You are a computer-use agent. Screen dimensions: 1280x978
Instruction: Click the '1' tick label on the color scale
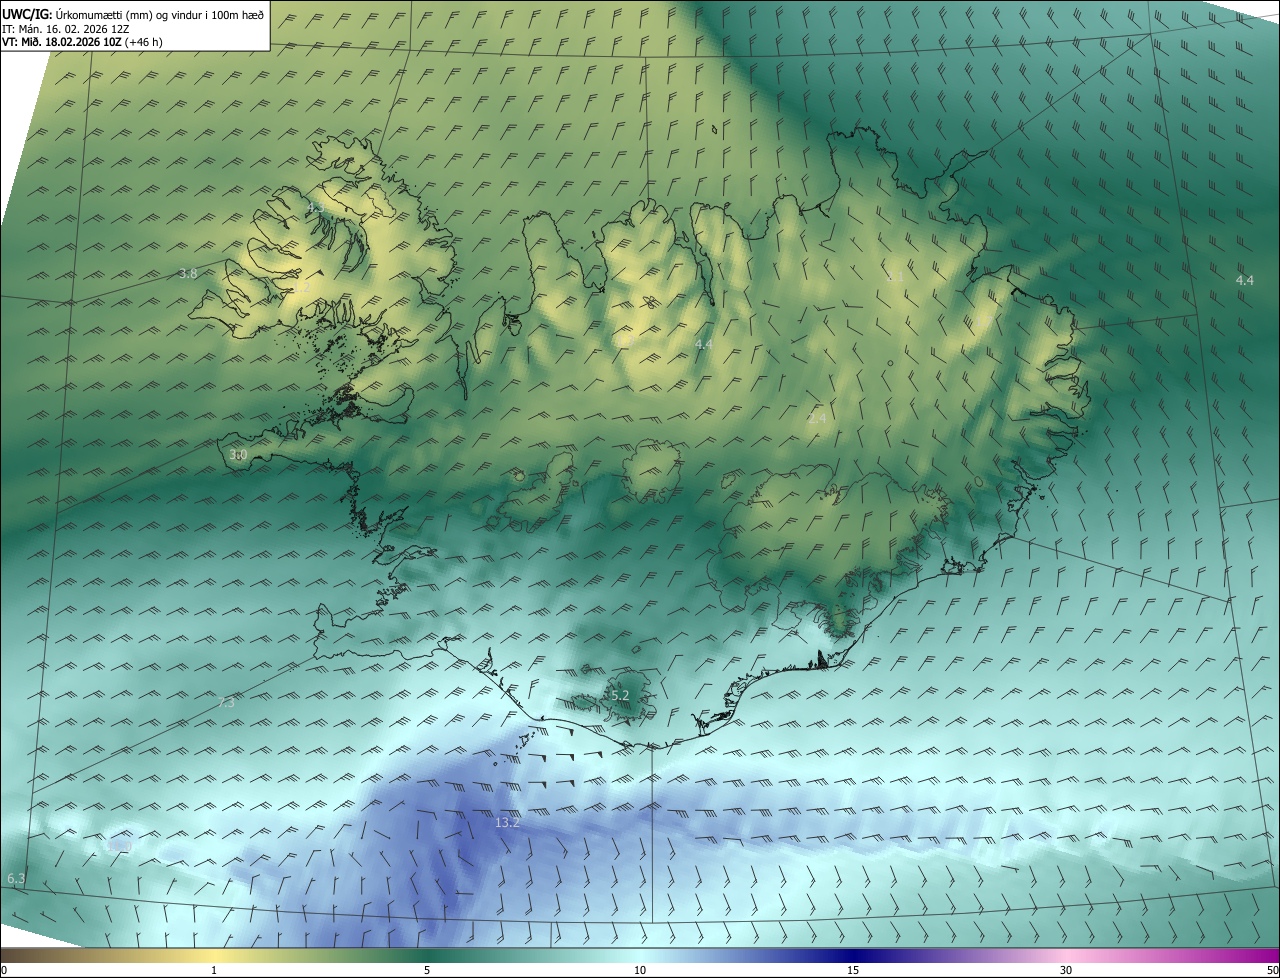pyautogui.click(x=214, y=970)
